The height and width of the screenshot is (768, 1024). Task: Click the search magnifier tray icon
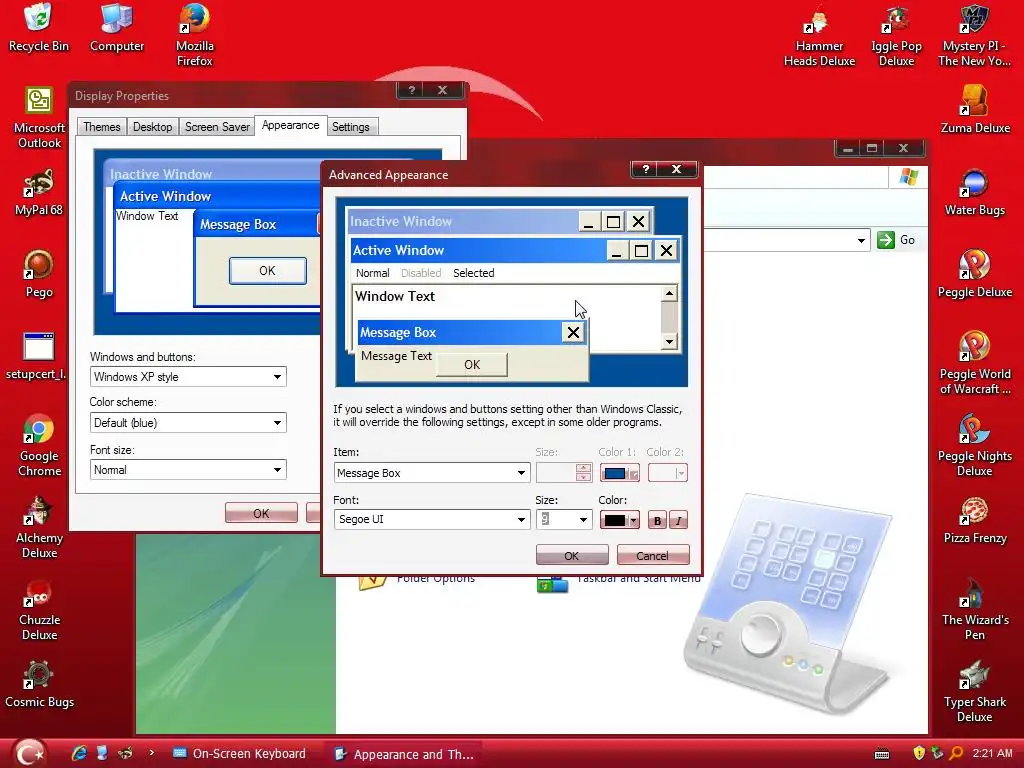tap(956, 753)
